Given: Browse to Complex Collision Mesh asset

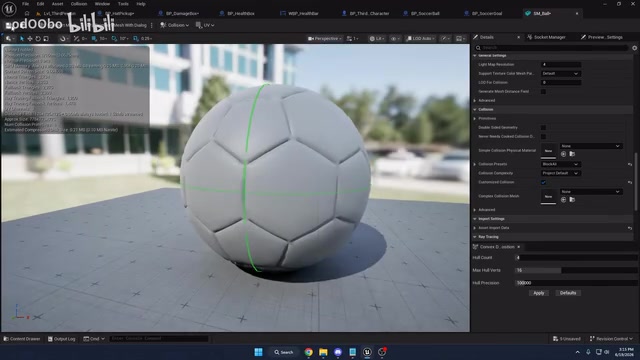Looking at the screenshot, I should click(x=572, y=200).
